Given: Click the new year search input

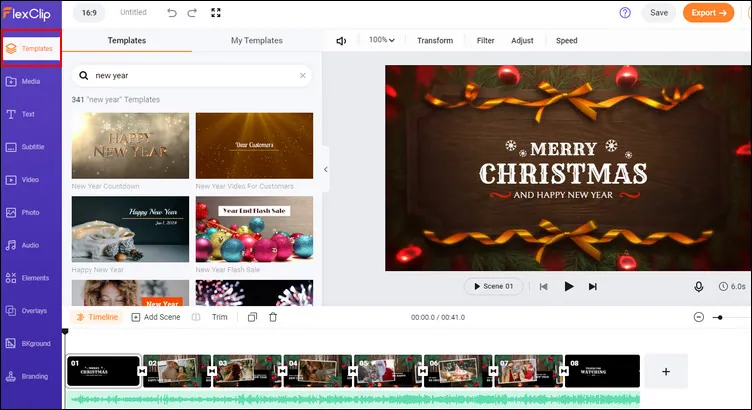Looking at the screenshot, I should (x=192, y=75).
